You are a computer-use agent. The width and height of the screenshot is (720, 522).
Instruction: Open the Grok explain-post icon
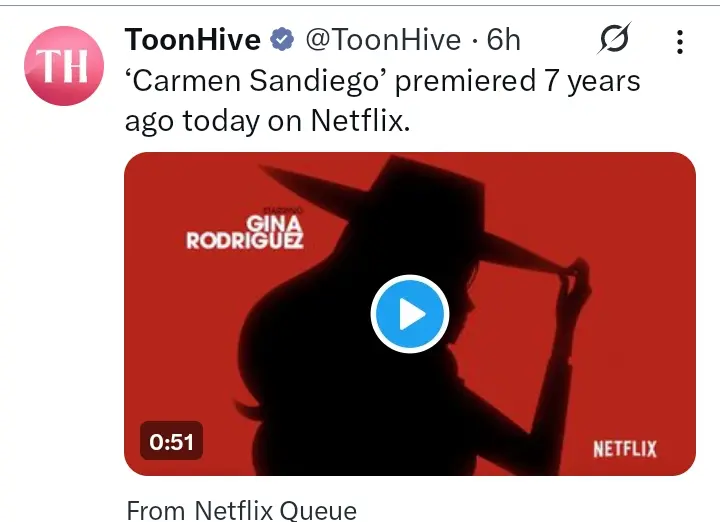coord(614,39)
